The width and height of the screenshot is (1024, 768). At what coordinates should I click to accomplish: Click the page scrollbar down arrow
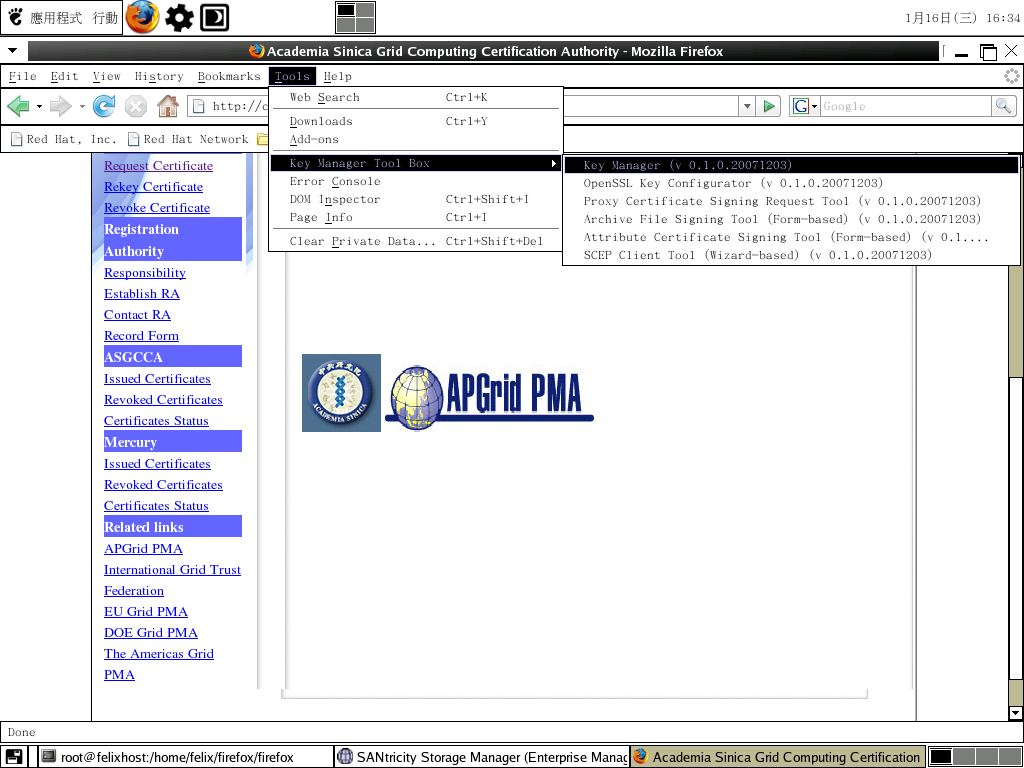(x=1016, y=713)
